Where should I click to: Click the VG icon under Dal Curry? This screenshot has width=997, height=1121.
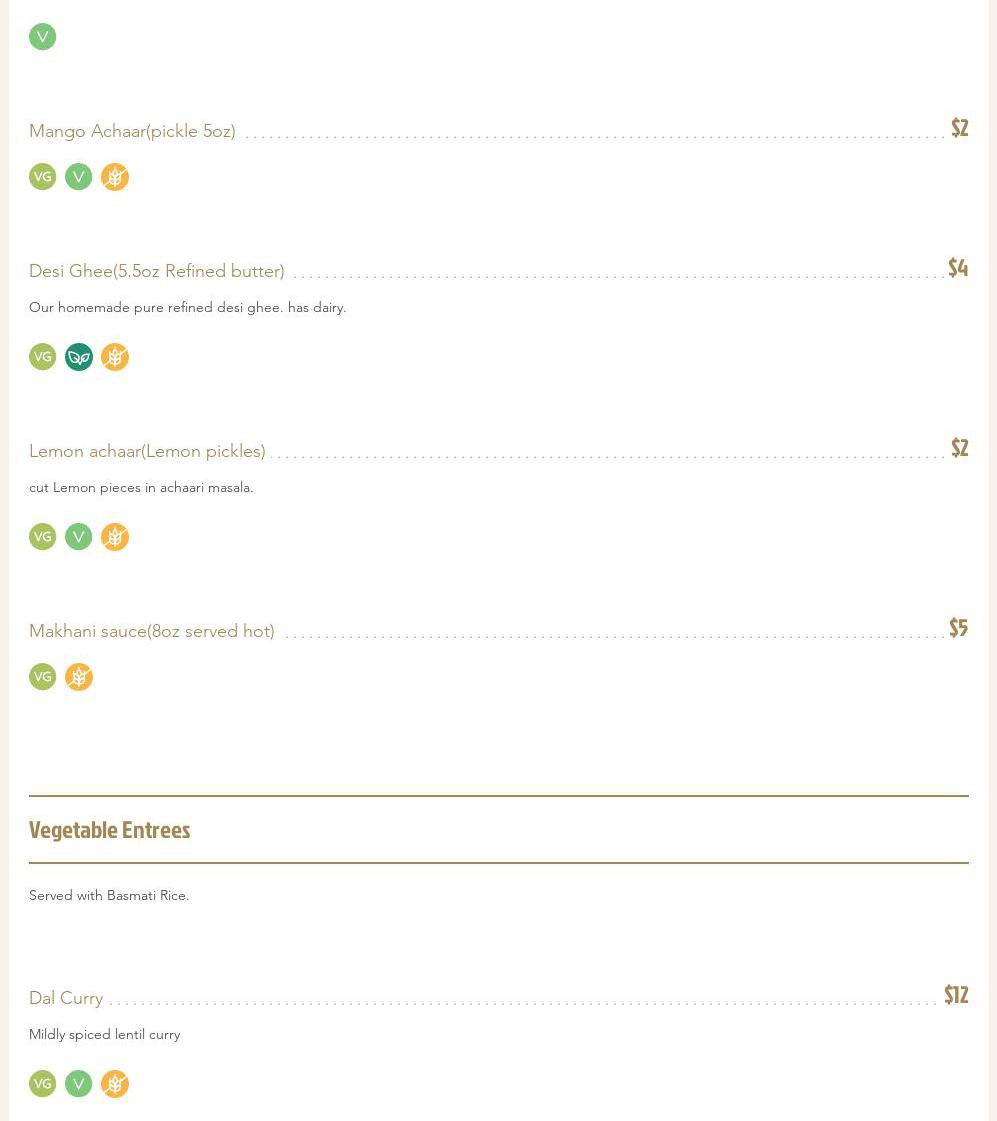(42, 1084)
